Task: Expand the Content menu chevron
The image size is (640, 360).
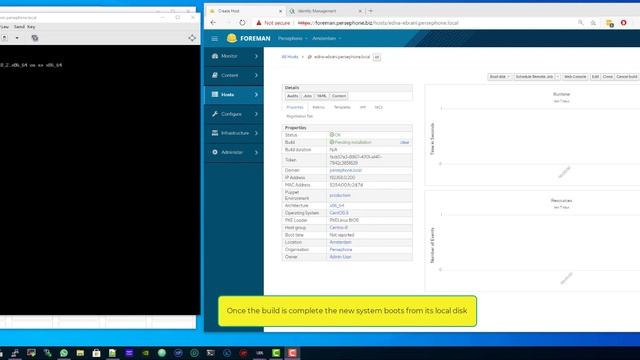Action: point(256,75)
